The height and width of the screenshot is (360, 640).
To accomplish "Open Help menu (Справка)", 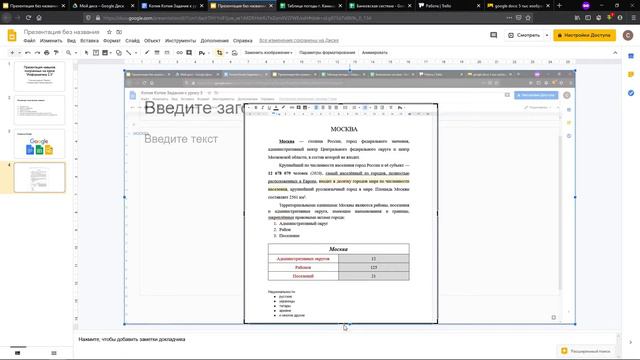I will click(242, 41).
